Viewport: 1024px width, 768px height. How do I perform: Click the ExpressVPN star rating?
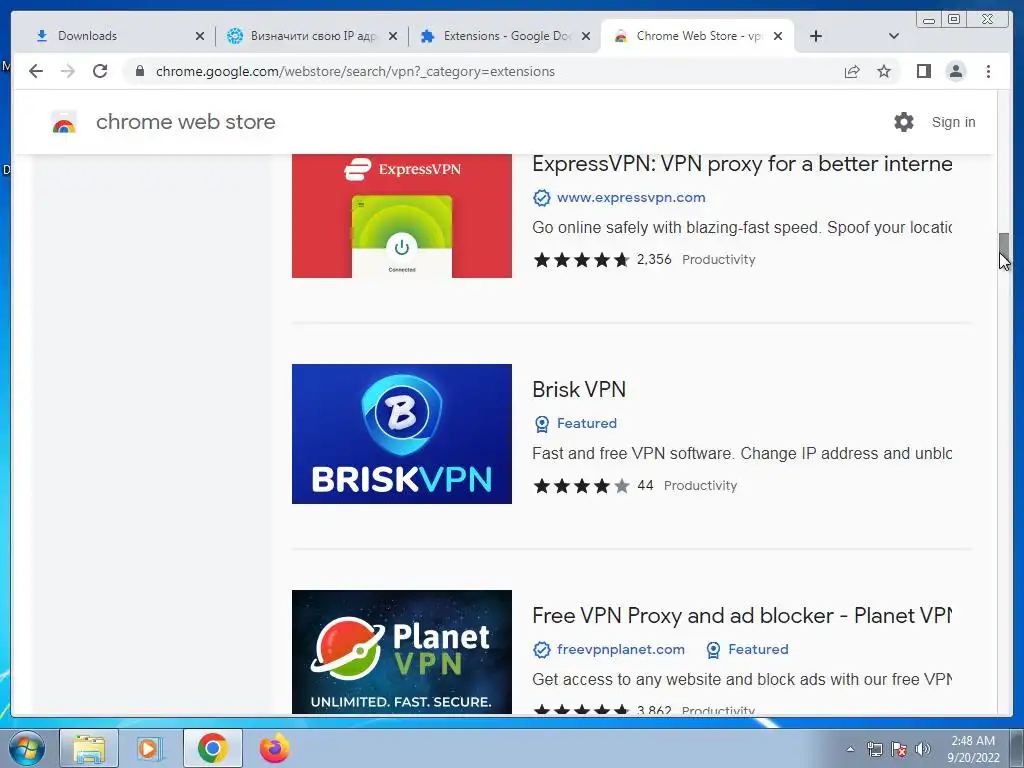(x=581, y=260)
